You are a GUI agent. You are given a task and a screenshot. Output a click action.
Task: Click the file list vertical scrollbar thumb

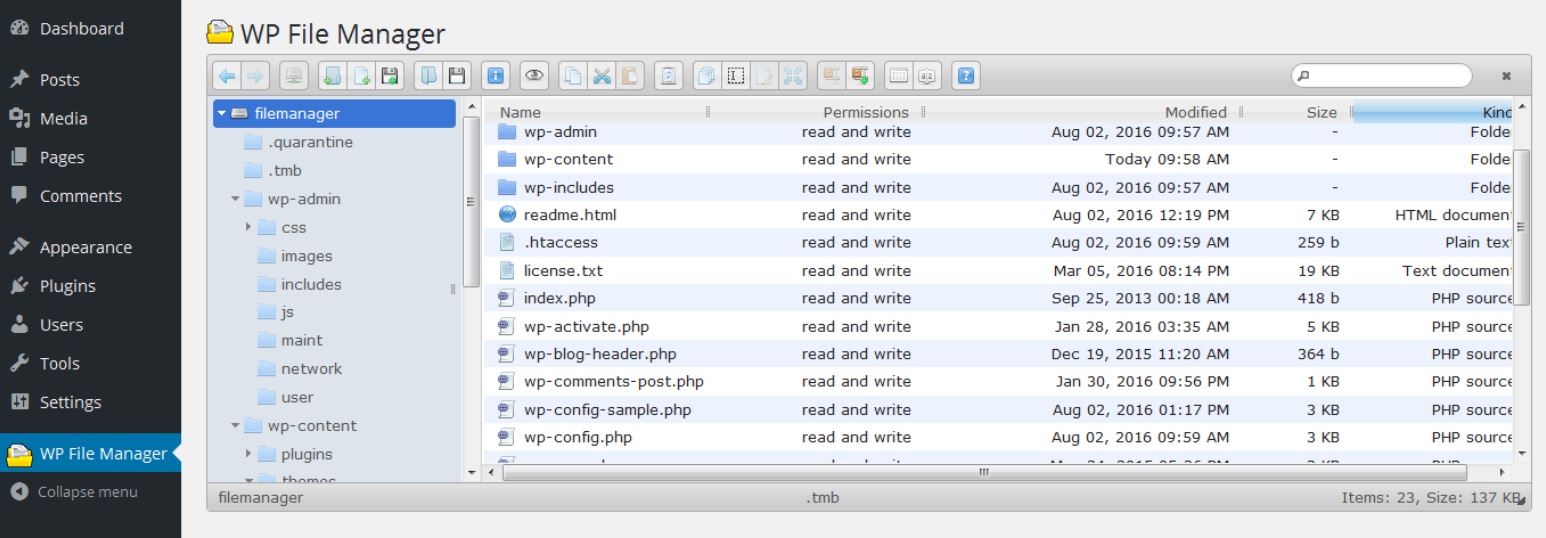click(x=1521, y=227)
